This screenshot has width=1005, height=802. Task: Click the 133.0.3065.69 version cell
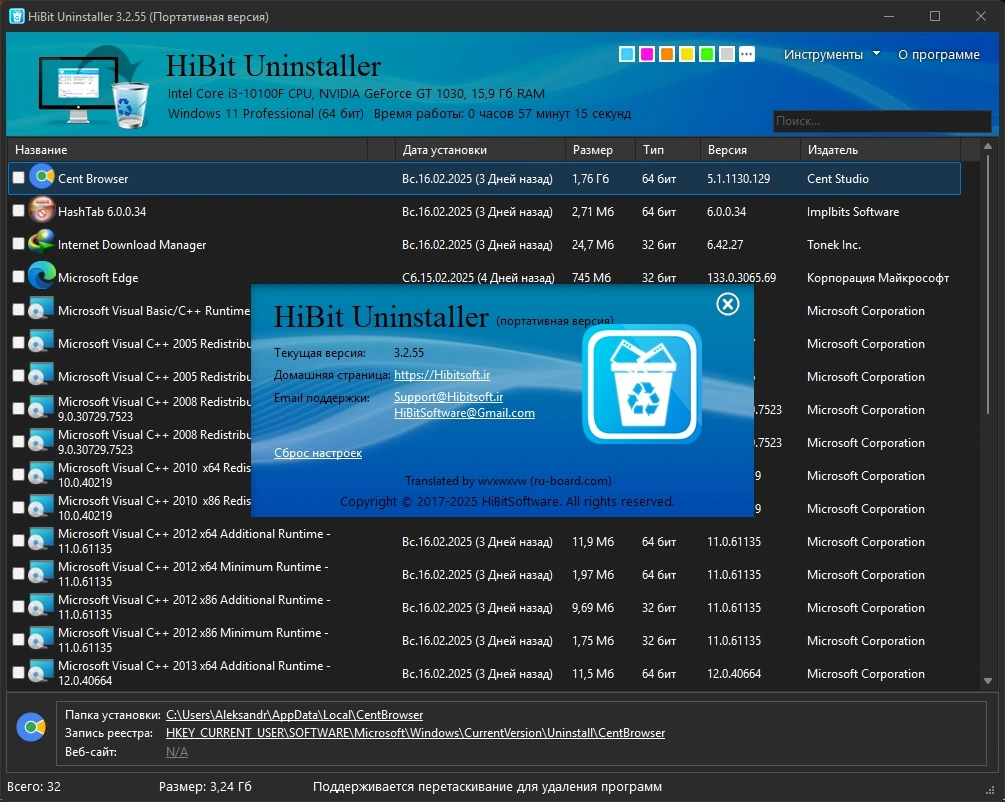click(x=741, y=278)
